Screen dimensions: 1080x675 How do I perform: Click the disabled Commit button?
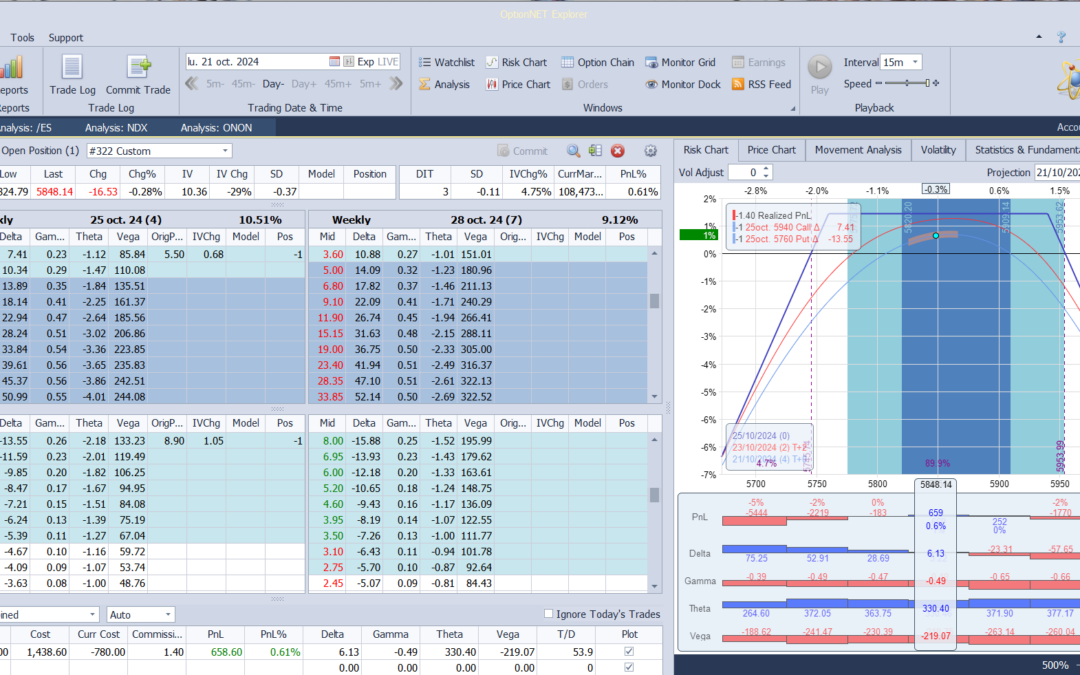tap(522, 151)
